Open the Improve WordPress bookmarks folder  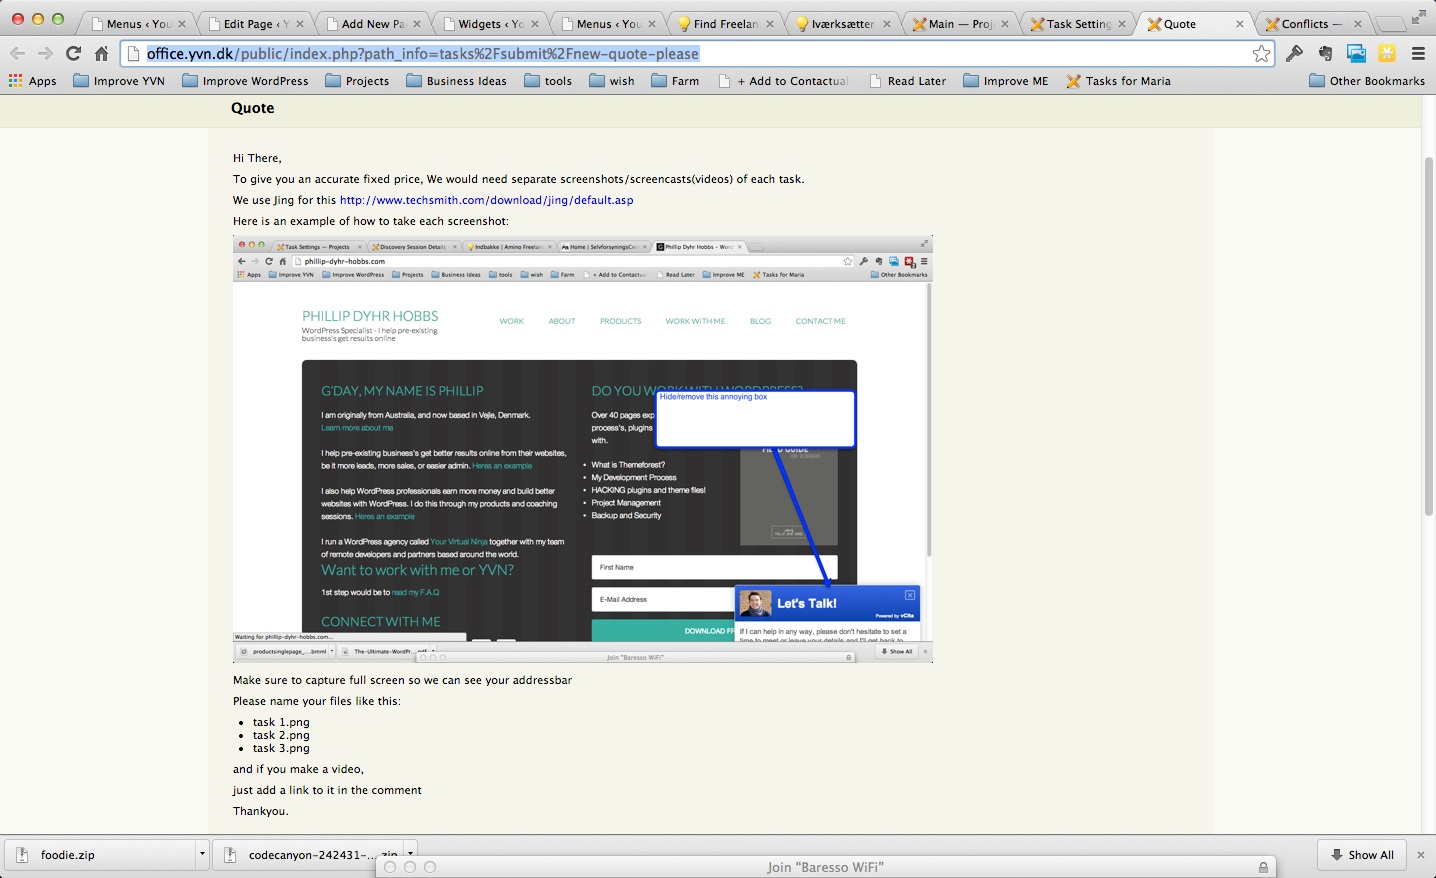pyautogui.click(x=246, y=81)
